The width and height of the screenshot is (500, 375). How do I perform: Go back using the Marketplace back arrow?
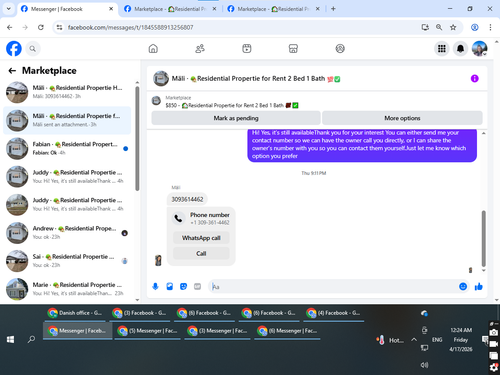coord(12,71)
